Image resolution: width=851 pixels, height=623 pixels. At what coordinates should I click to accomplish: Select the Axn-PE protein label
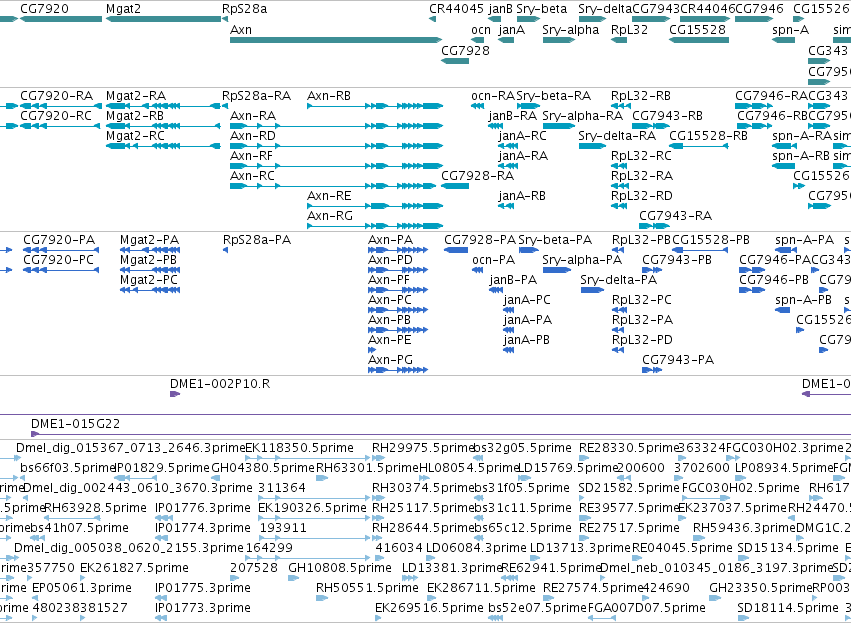390,340
